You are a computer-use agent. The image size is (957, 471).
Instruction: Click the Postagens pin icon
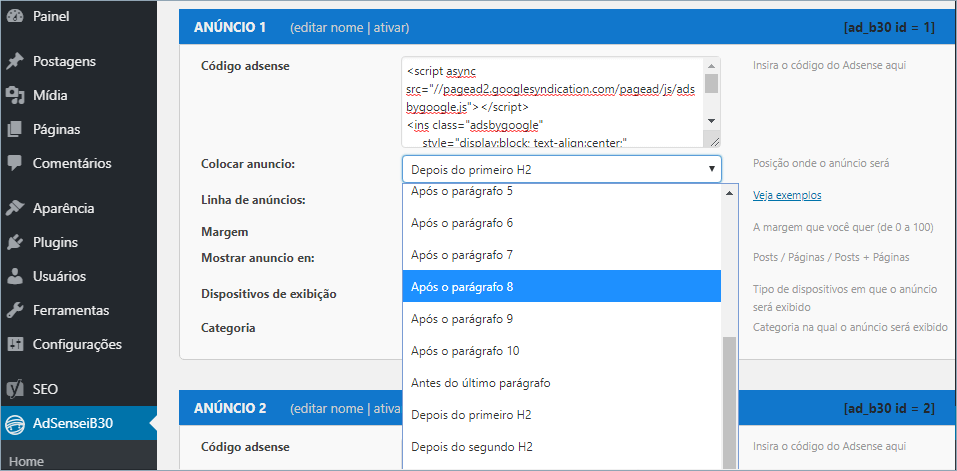[x=15, y=62]
